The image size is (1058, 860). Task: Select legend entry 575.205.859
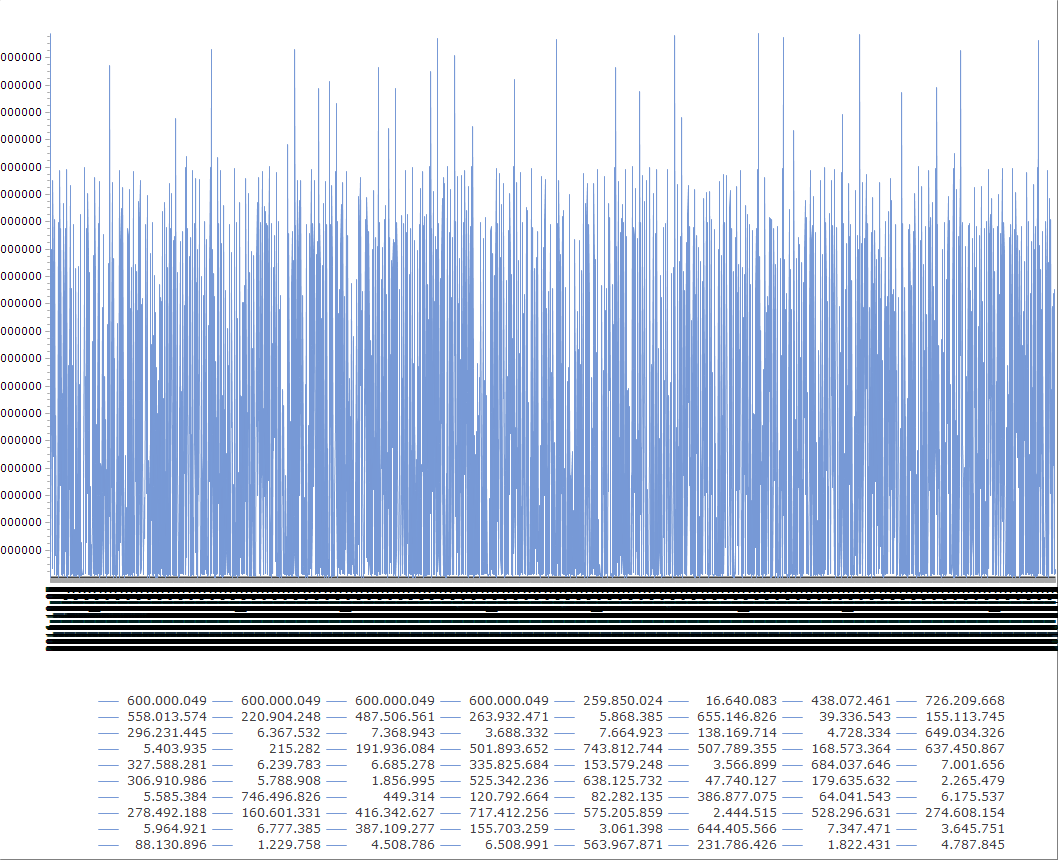click(x=623, y=813)
